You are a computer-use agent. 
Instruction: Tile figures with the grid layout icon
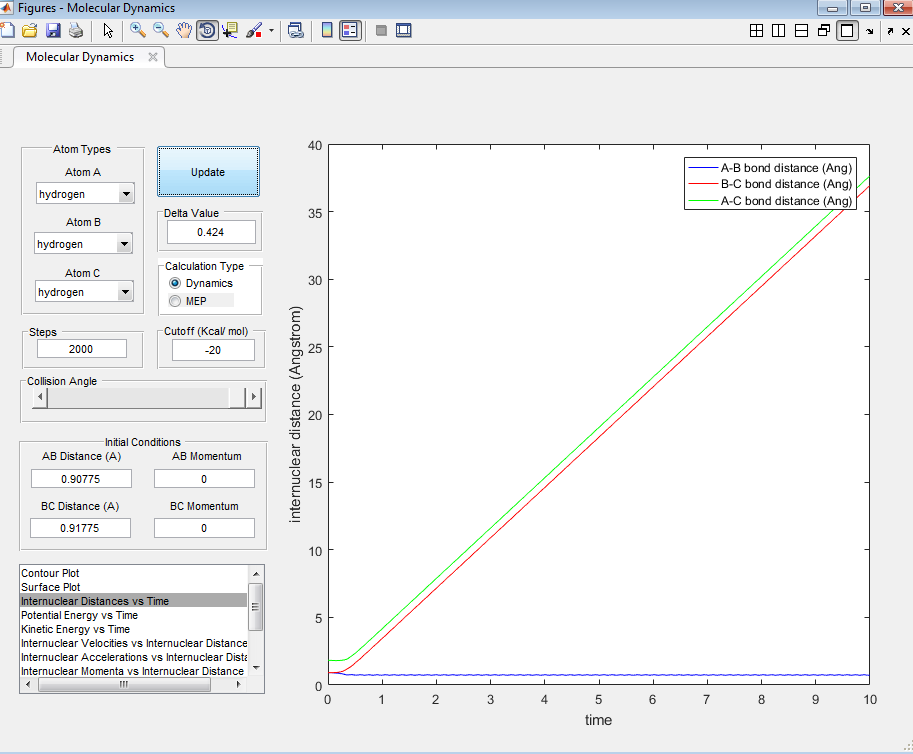point(757,31)
